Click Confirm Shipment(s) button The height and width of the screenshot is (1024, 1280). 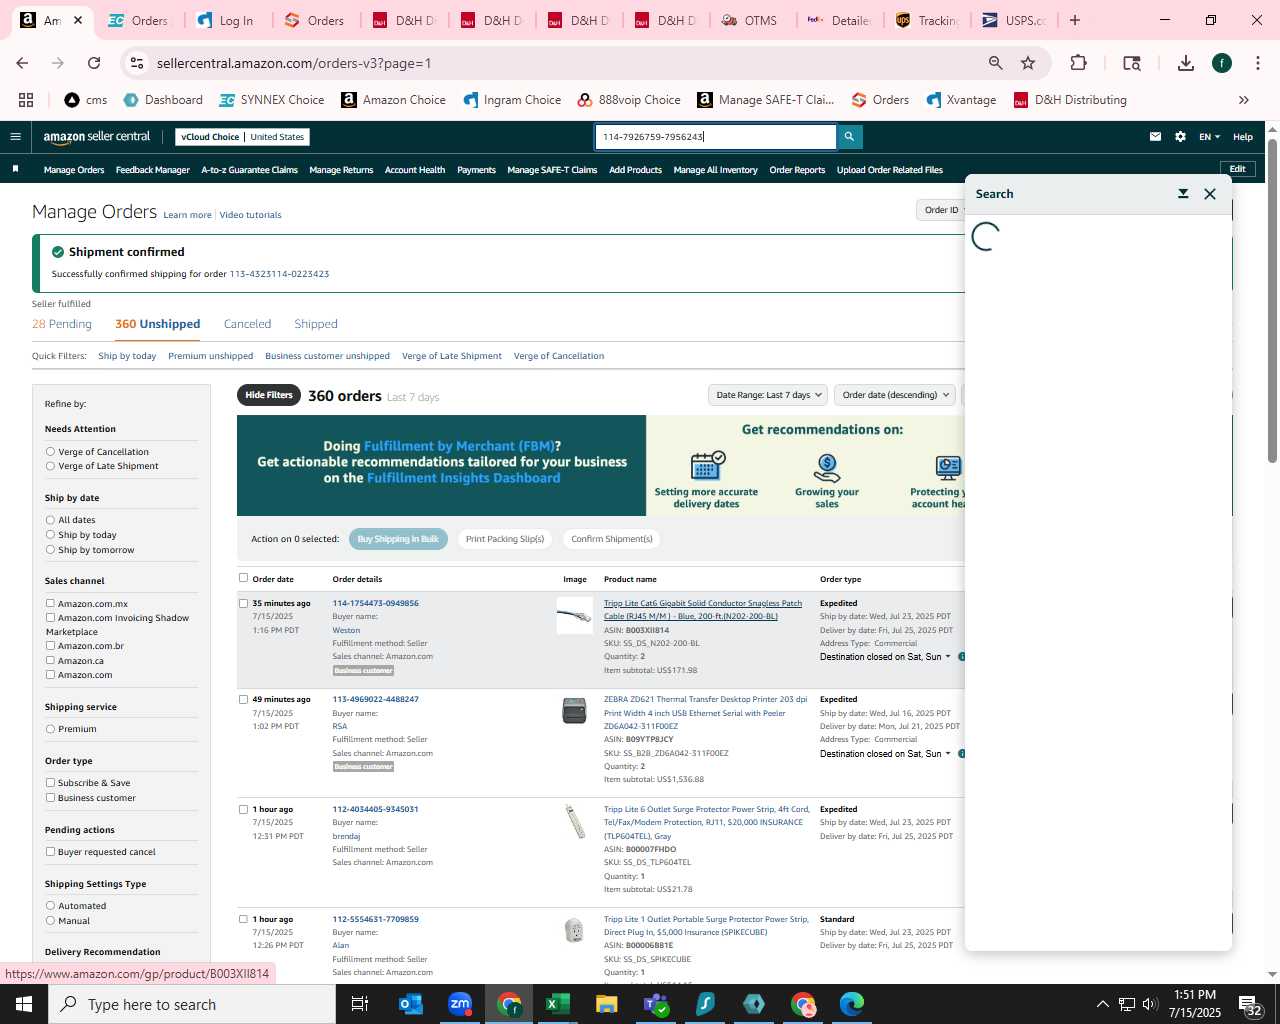coord(612,539)
